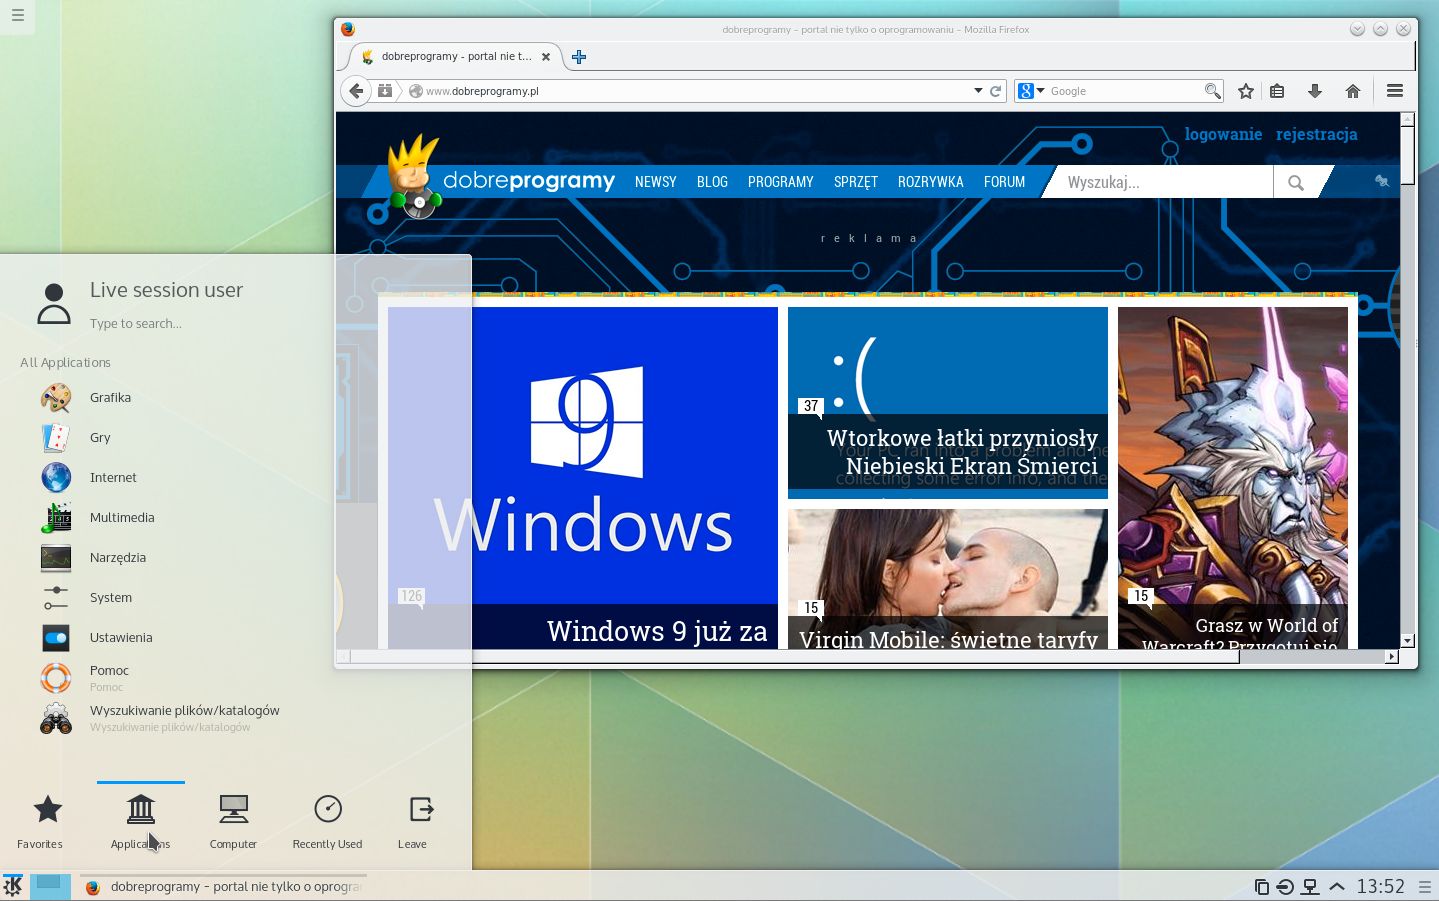Open BLOG in the site navigation
The width and height of the screenshot is (1439, 901).
(712, 182)
